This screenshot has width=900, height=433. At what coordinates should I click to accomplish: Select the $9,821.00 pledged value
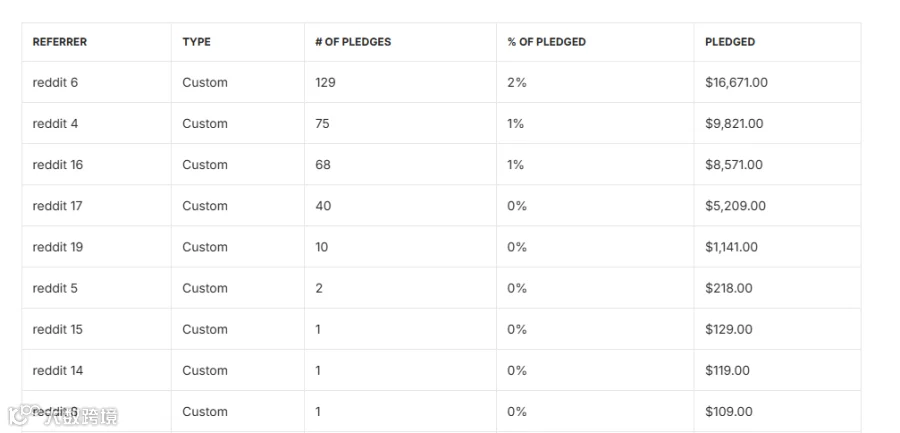[x=734, y=123]
